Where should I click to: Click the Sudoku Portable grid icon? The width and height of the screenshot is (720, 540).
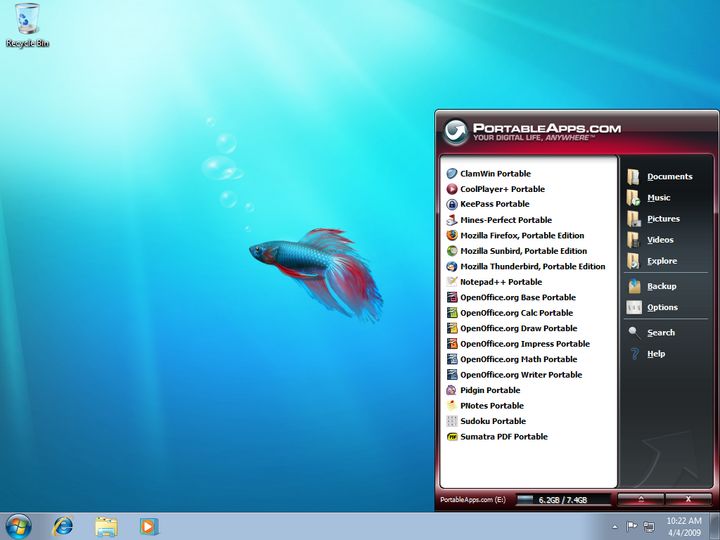tap(452, 421)
